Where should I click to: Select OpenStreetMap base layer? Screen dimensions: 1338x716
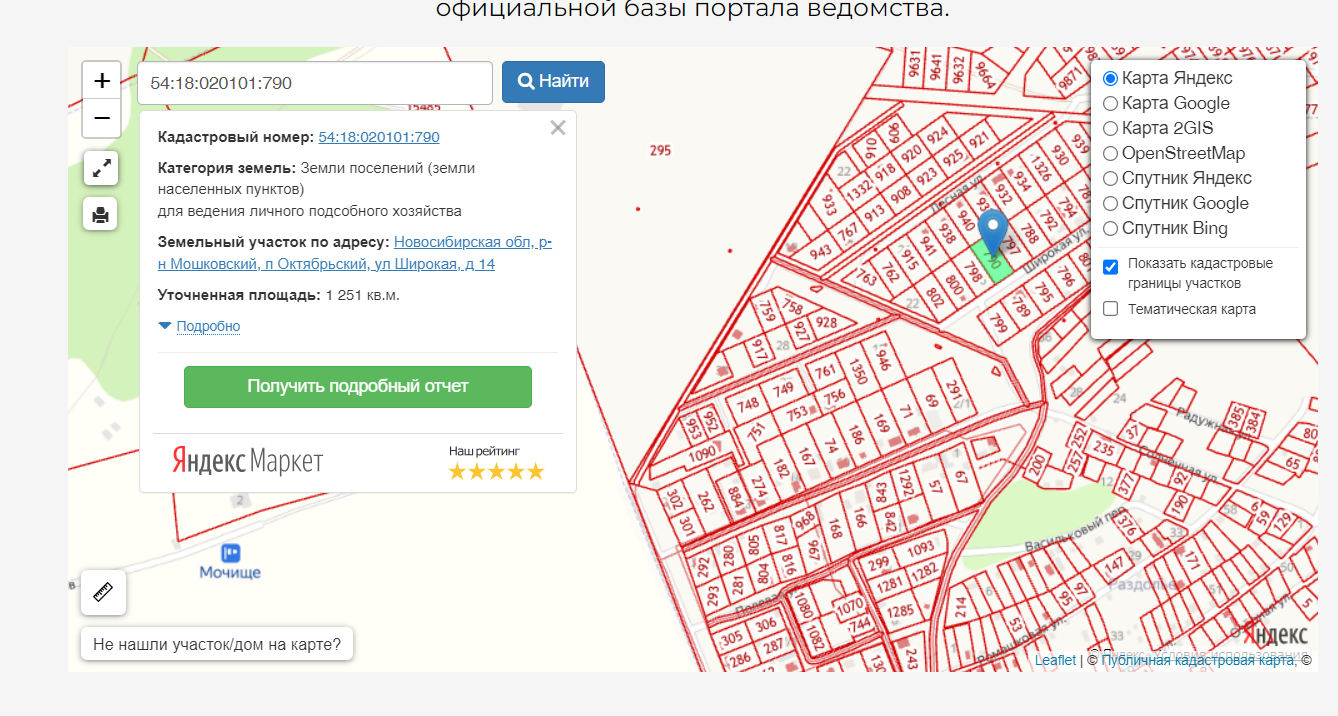[1110, 153]
